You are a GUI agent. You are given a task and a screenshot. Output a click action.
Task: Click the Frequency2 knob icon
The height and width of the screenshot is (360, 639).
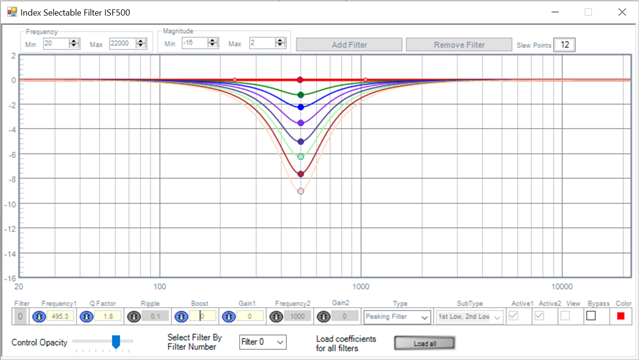pyautogui.click(x=276, y=316)
